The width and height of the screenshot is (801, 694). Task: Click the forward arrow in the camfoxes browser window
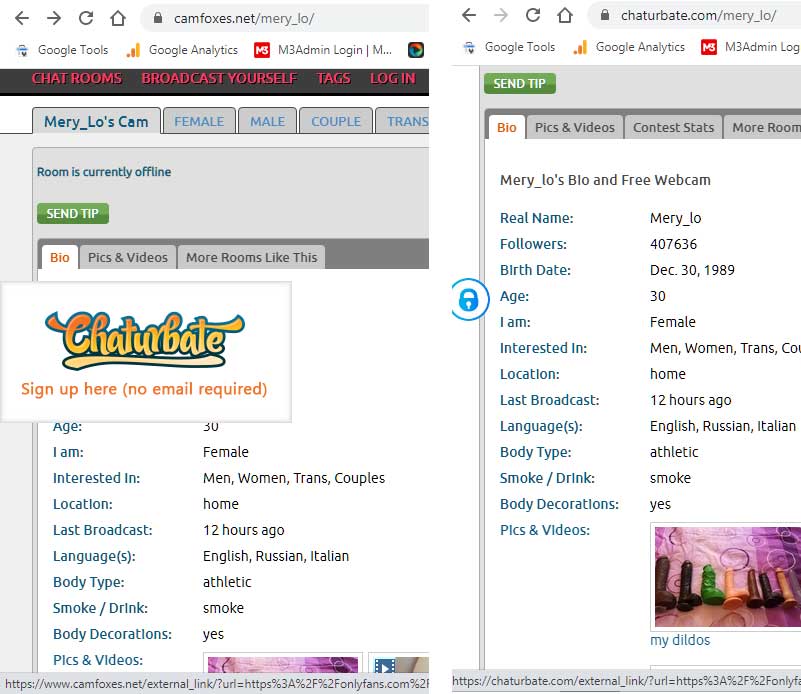[54, 18]
